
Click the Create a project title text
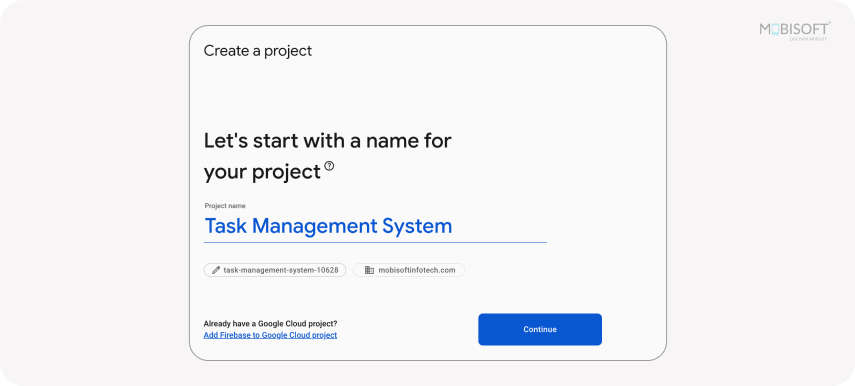(258, 51)
